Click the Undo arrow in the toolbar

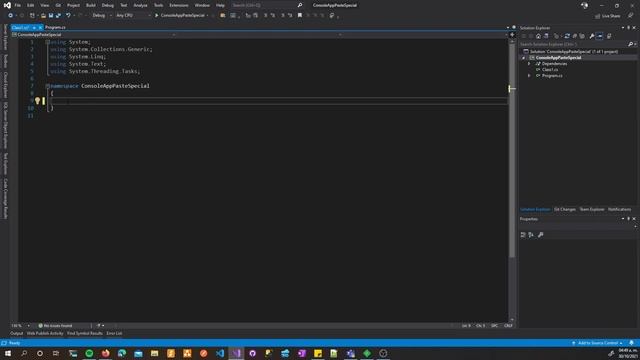click(x=68, y=16)
